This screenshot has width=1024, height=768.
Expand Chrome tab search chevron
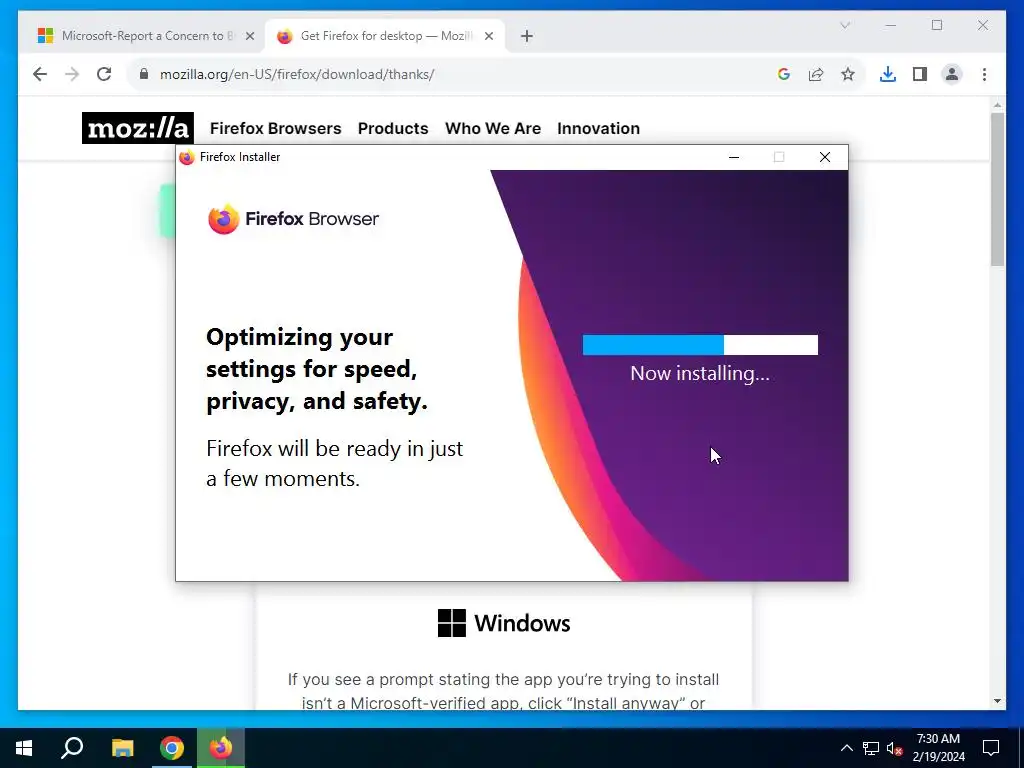click(844, 25)
